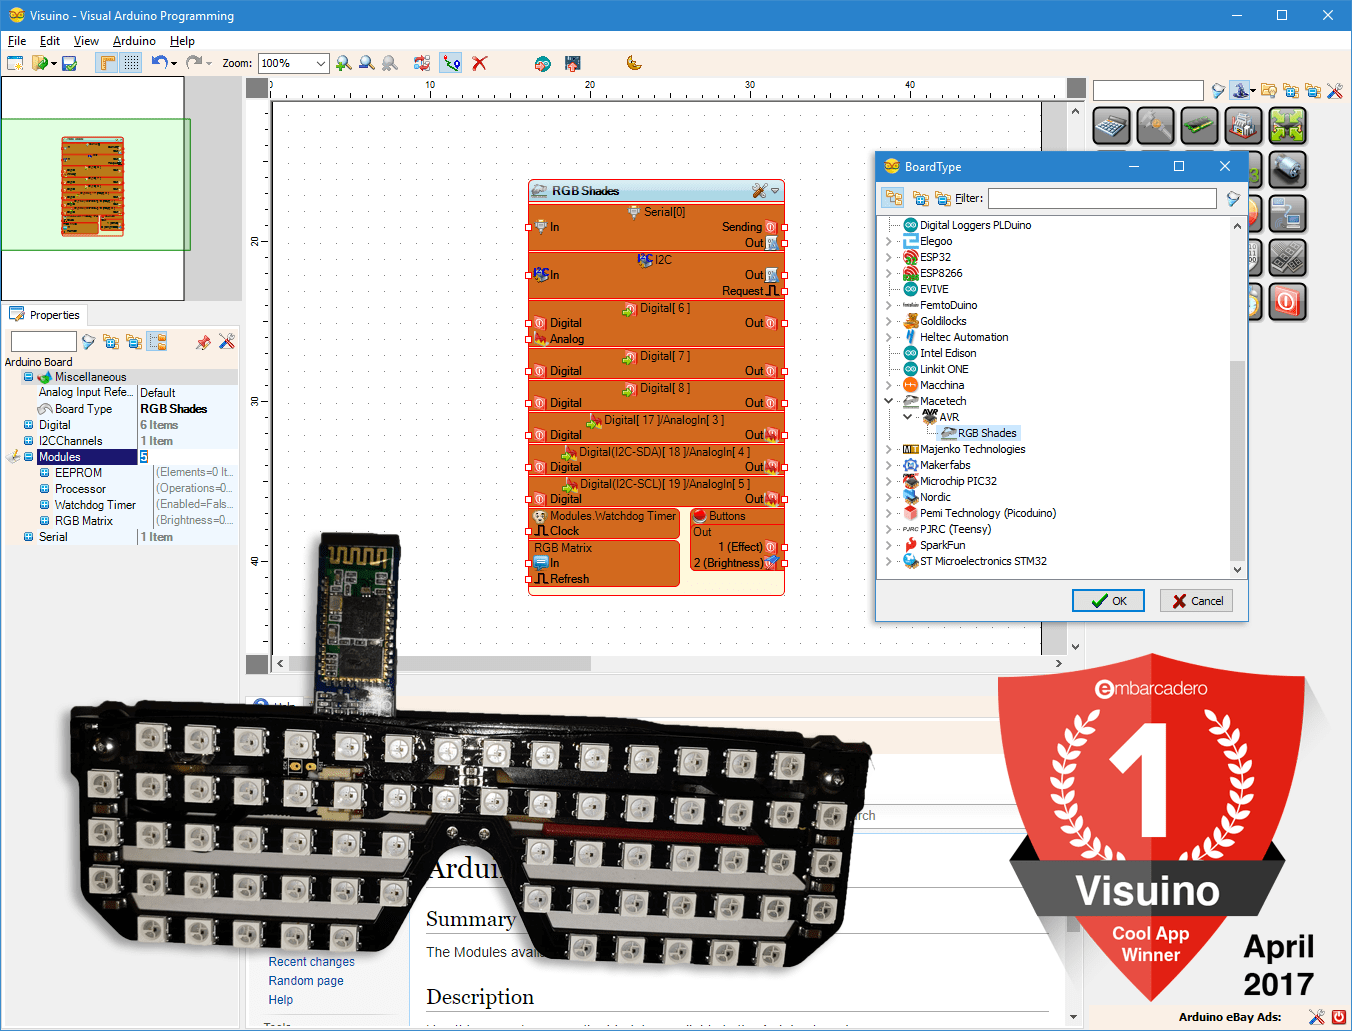This screenshot has height=1031, width=1352.
Task: Click the seven-segment displays category icon
Action: tap(1288, 258)
